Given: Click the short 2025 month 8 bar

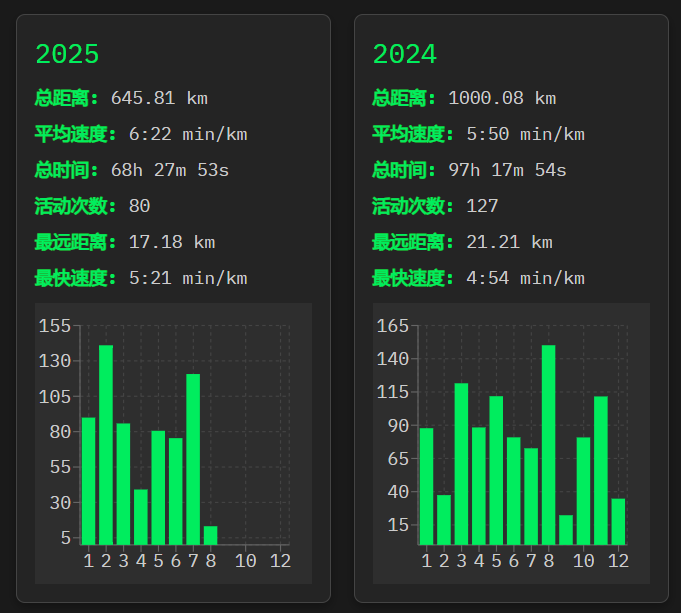Looking at the screenshot, I should 211,535.
